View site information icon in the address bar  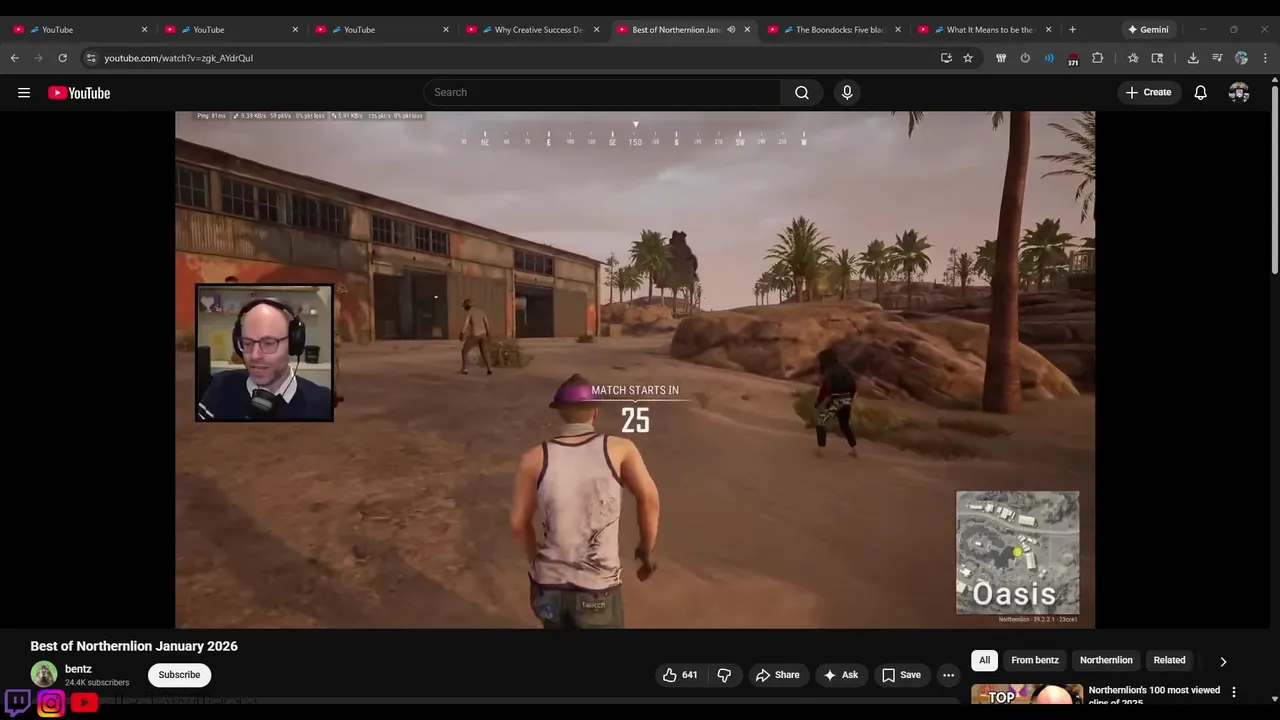click(x=91, y=58)
